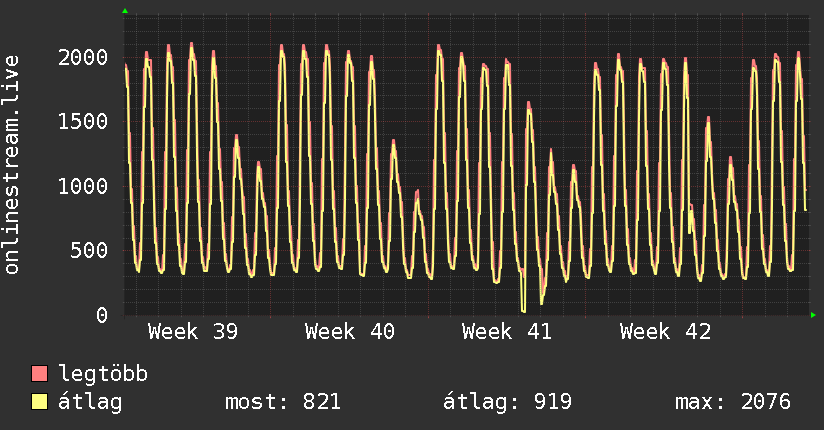Click the legtöbb legend text
824x430 pixels.
click(x=103, y=375)
